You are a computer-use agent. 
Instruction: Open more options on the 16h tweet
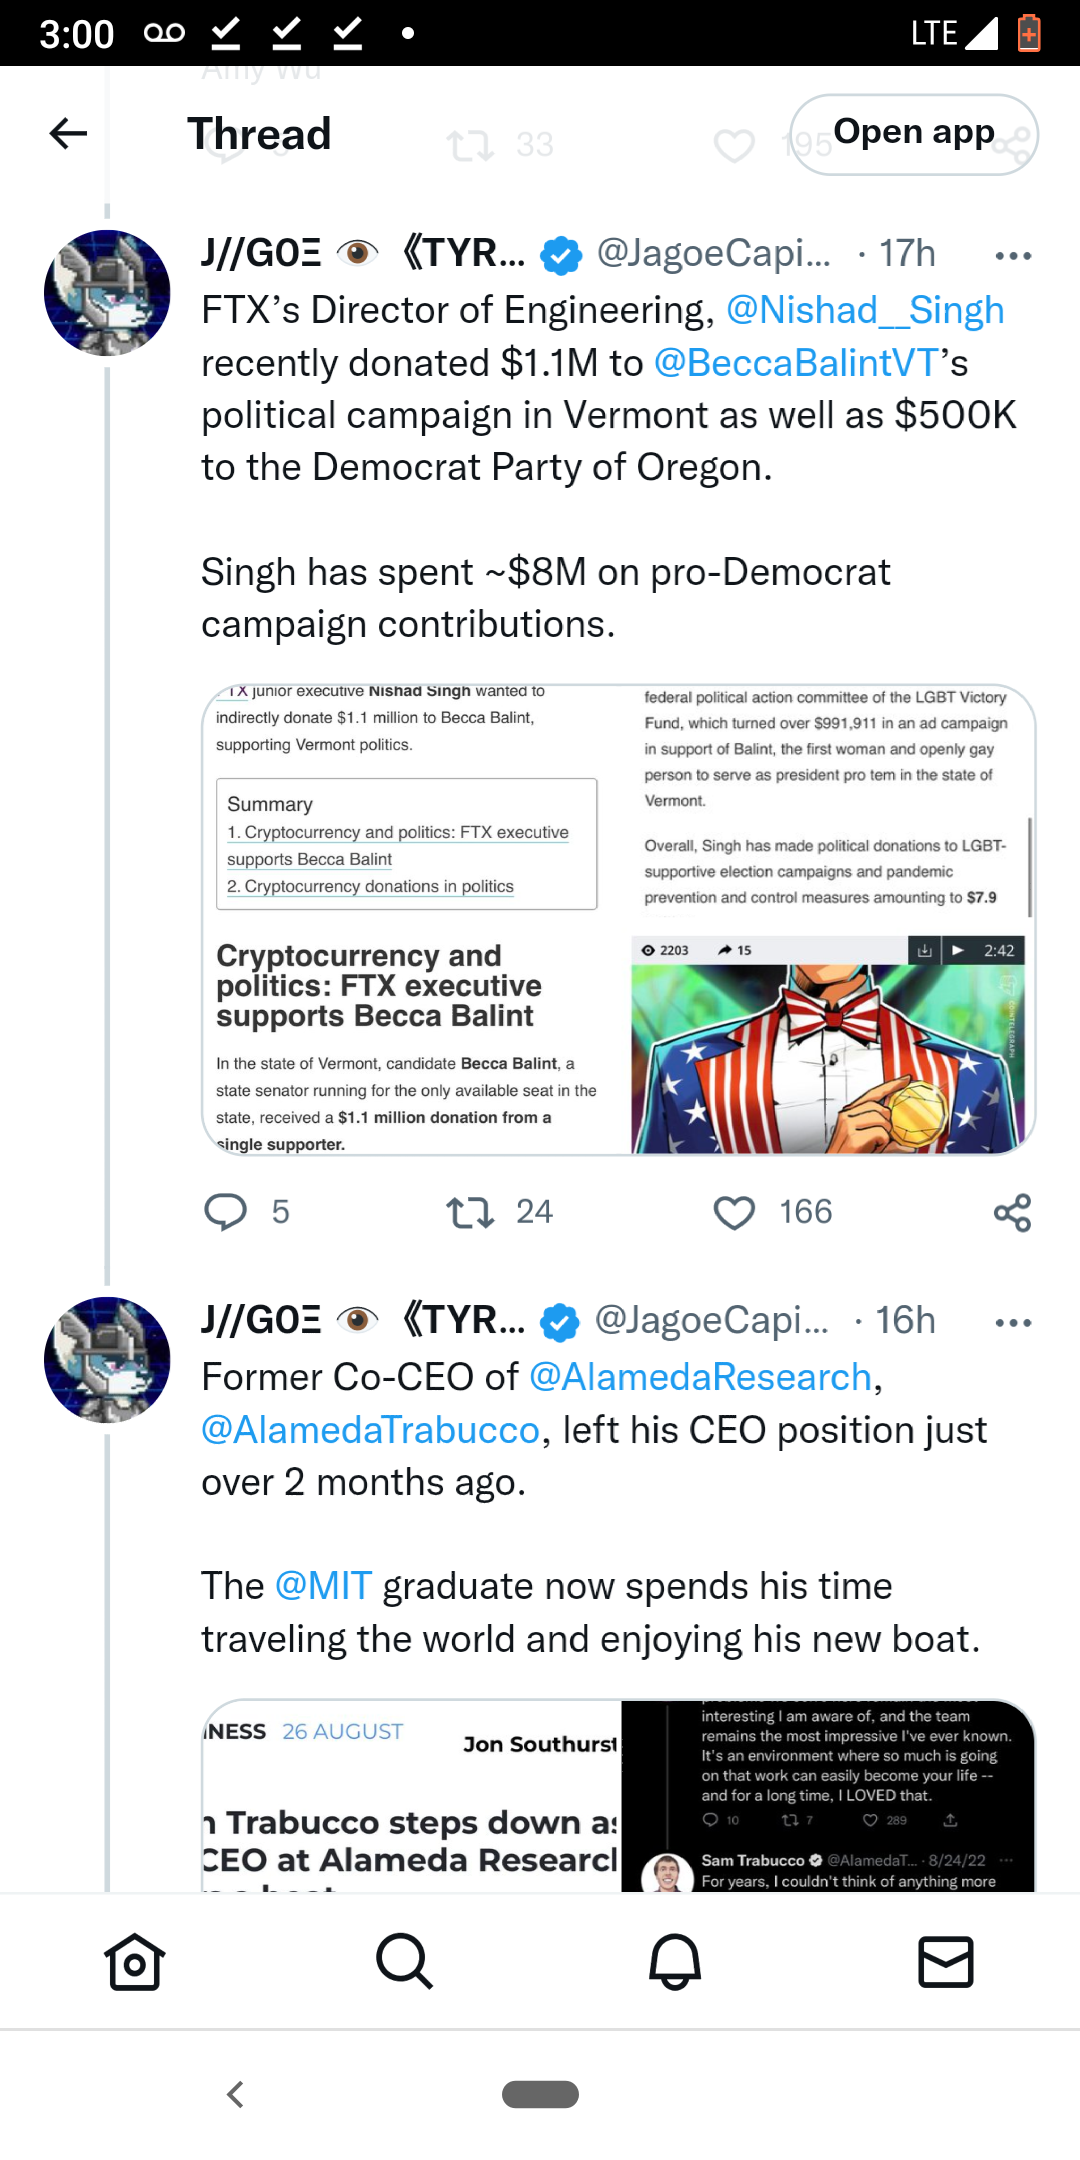(1013, 1323)
